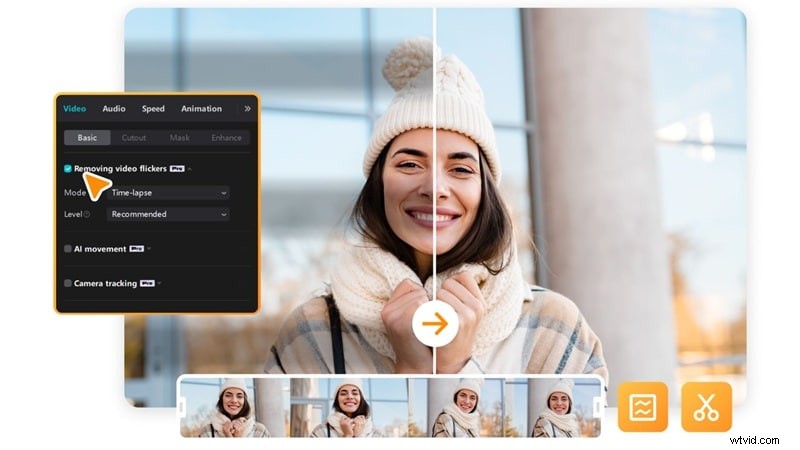Uncheck Removing video flickers checkbox
The height and width of the screenshot is (450, 800).
coord(68,168)
